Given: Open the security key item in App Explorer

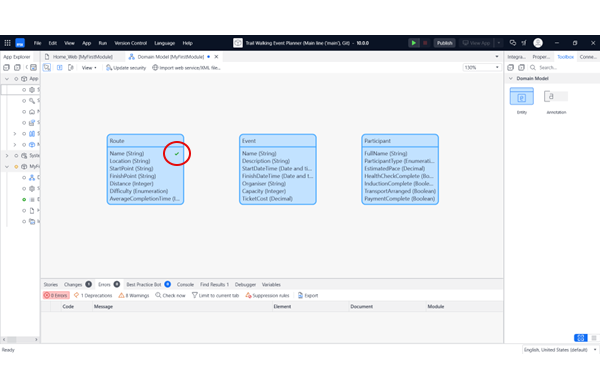Looking at the screenshot, I should point(32,101).
